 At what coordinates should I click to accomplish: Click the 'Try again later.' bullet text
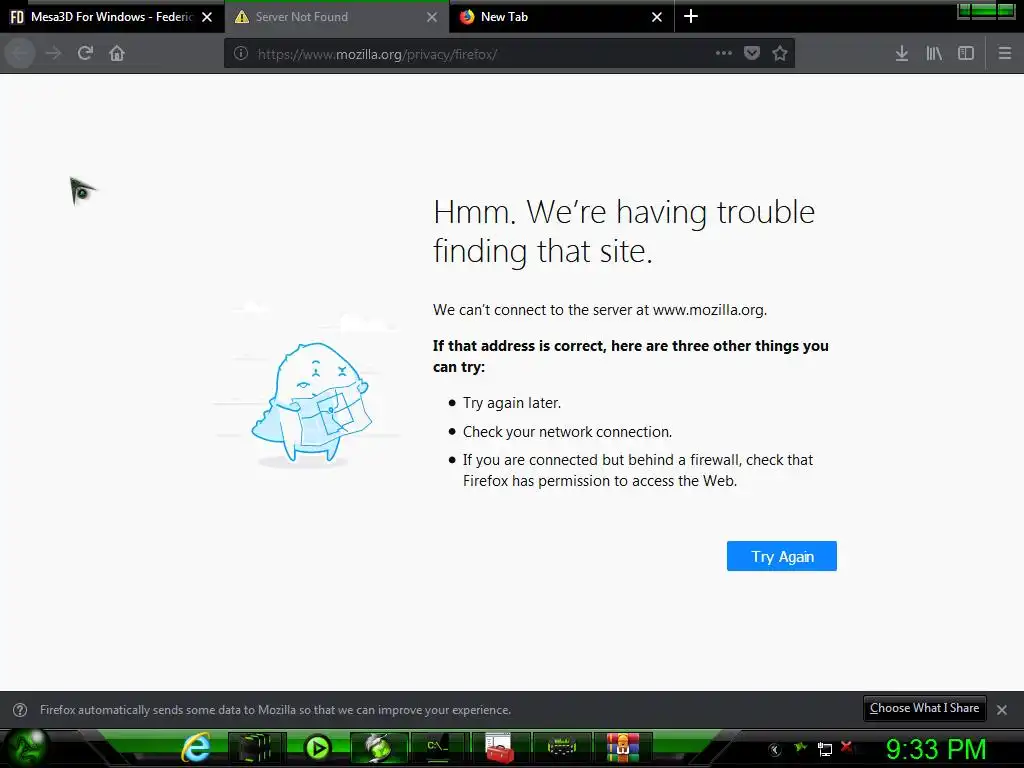click(x=512, y=403)
